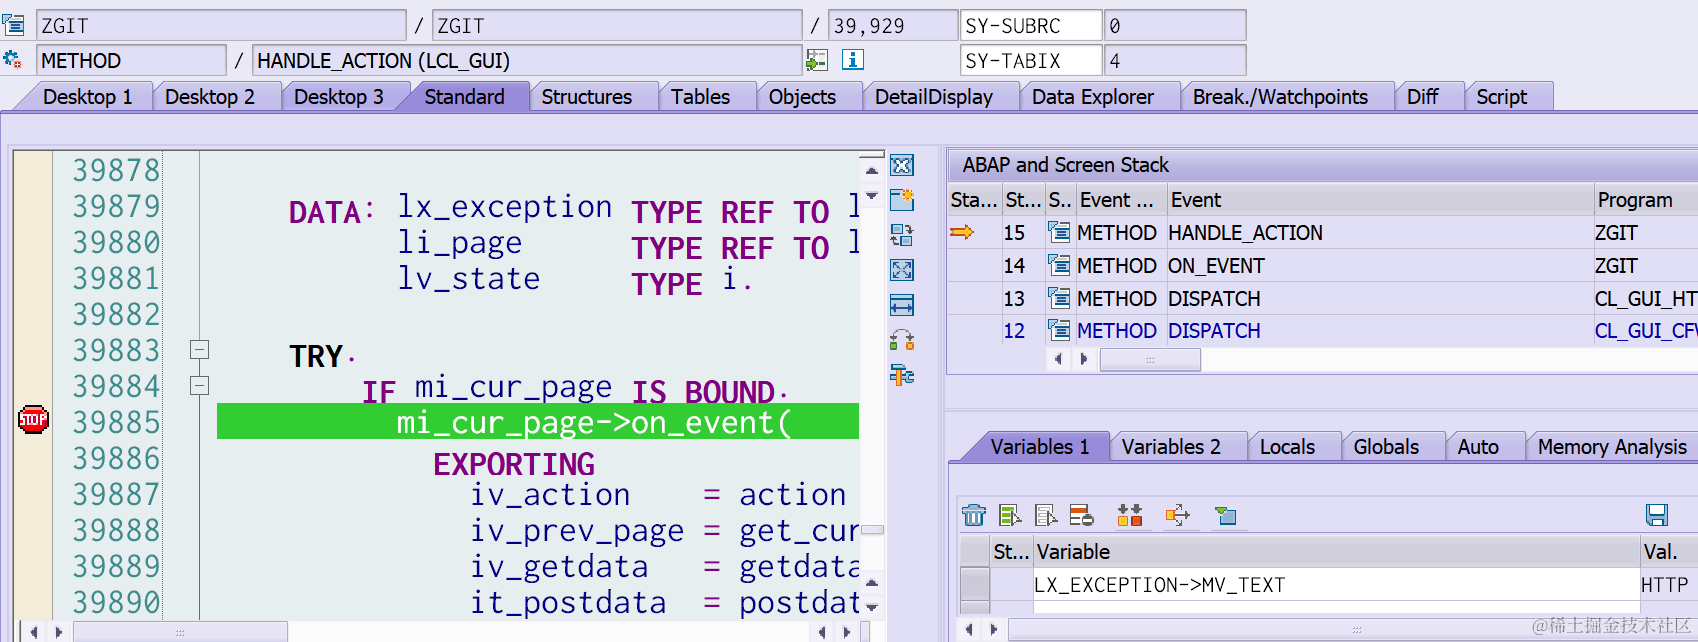Viewport: 1698px width, 642px height.
Task: Click the navigate-to-source icon after HANDLE_ACTION field
Action: click(x=817, y=60)
